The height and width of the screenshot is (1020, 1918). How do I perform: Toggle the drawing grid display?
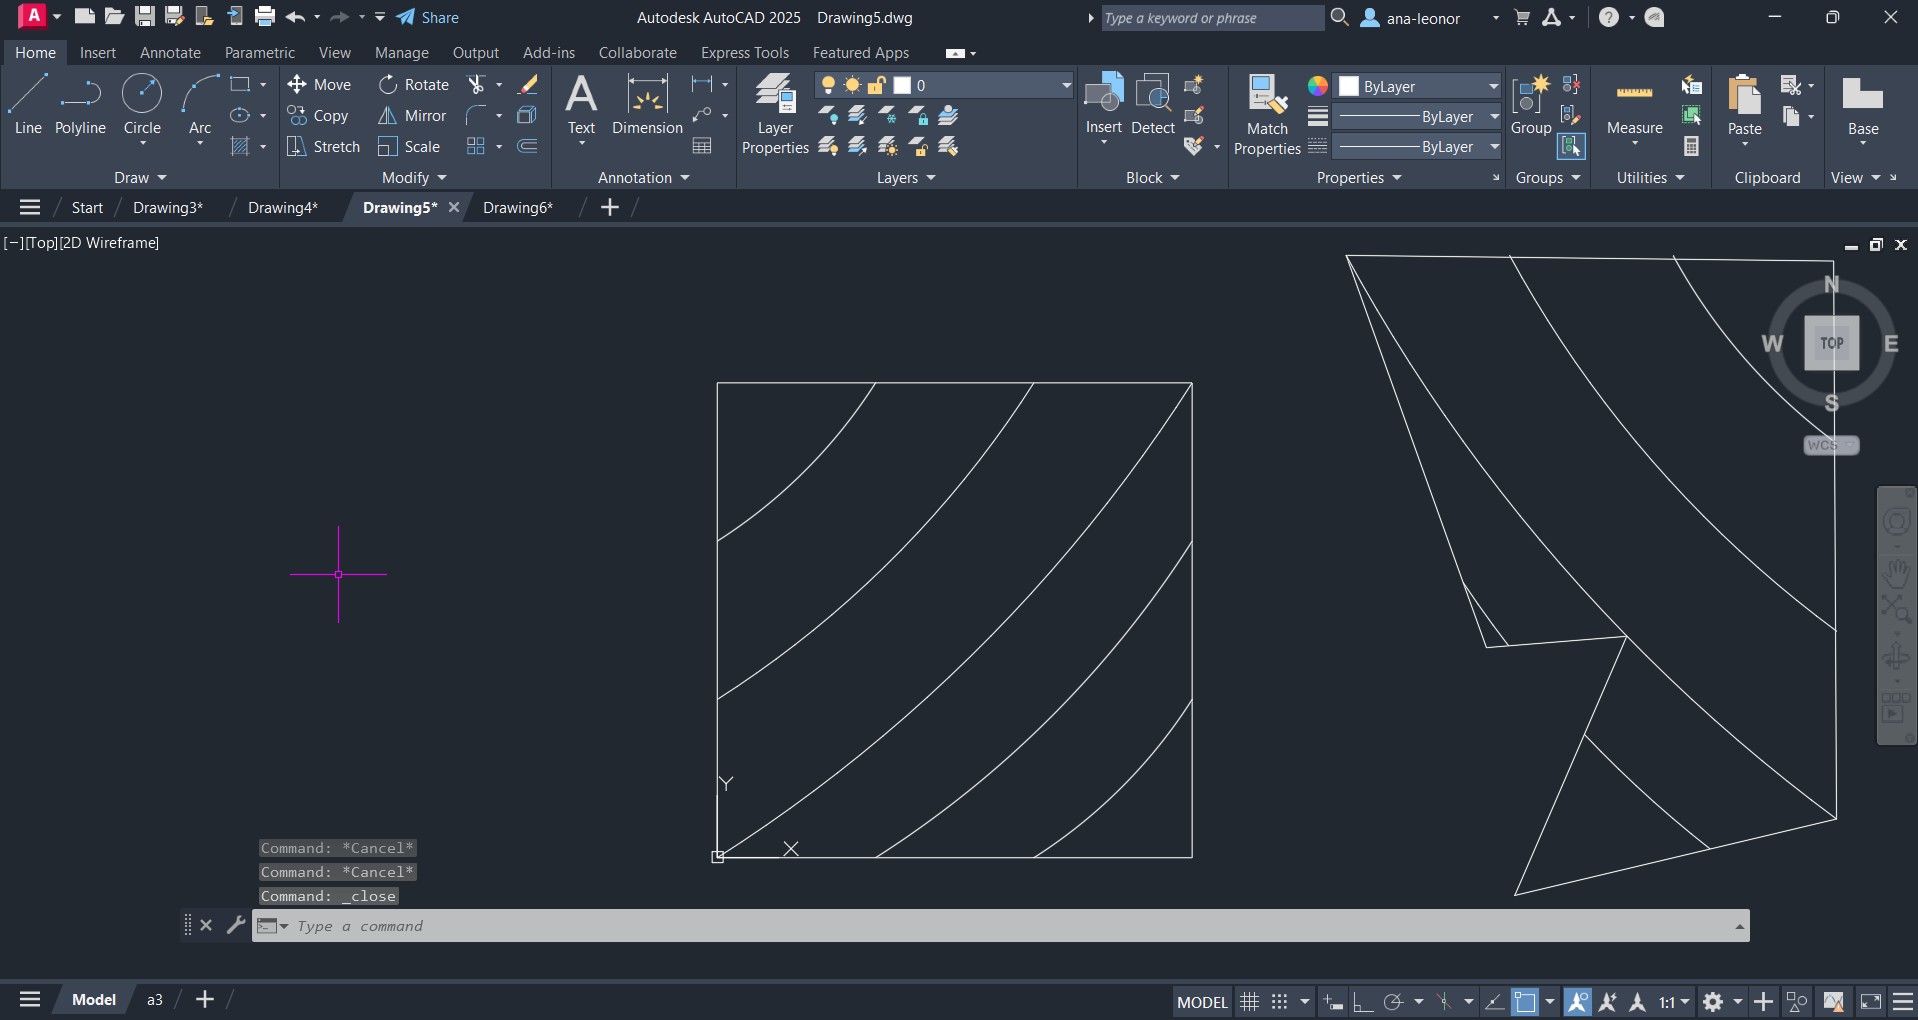[x=1249, y=1001]
